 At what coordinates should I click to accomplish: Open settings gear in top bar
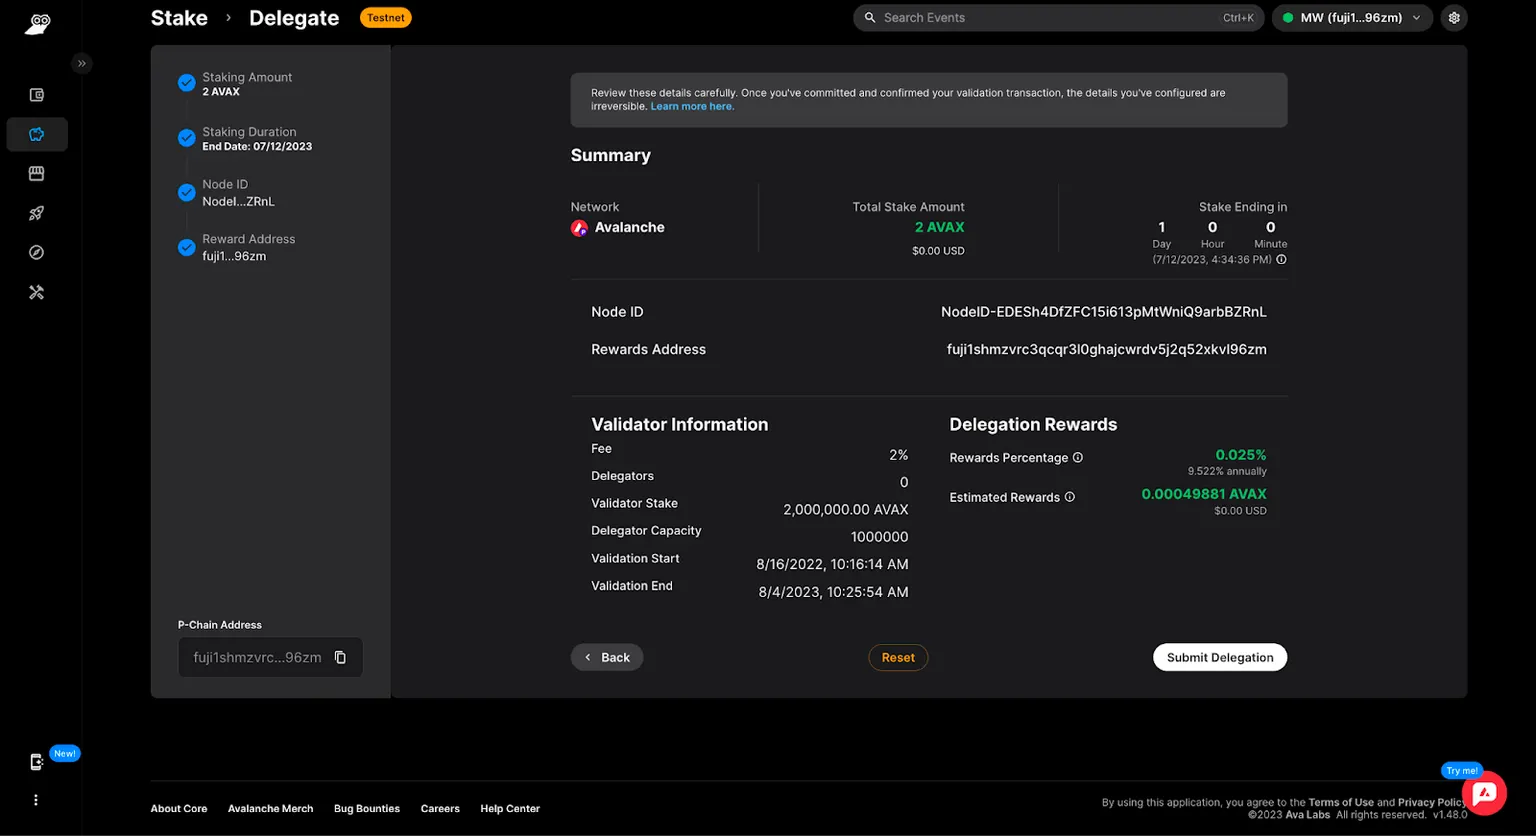1454,18
